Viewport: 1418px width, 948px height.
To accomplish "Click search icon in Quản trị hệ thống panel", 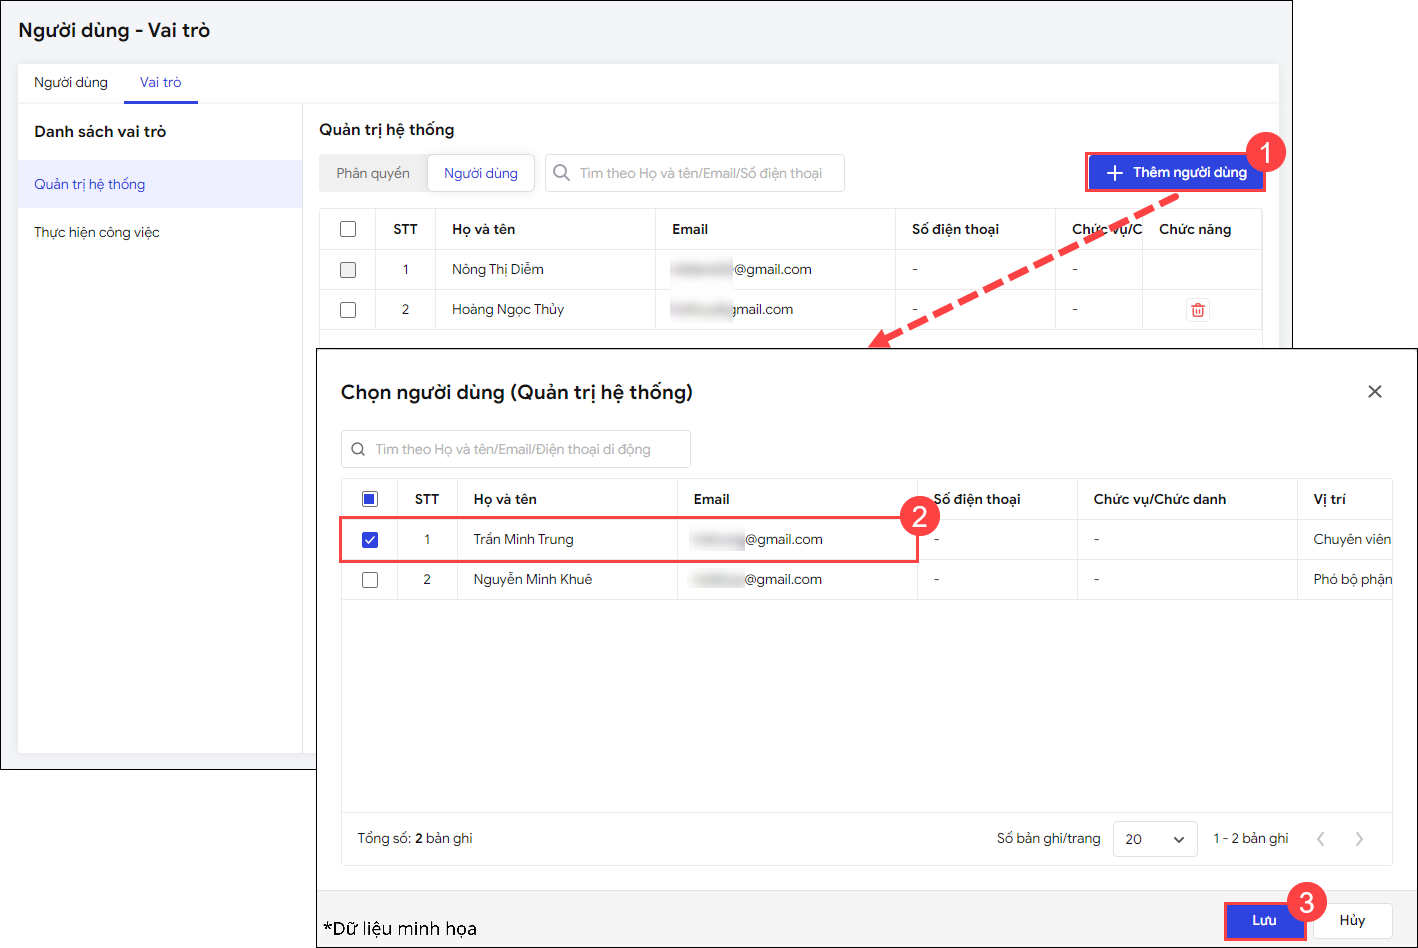I will click(x=562, y=173).
